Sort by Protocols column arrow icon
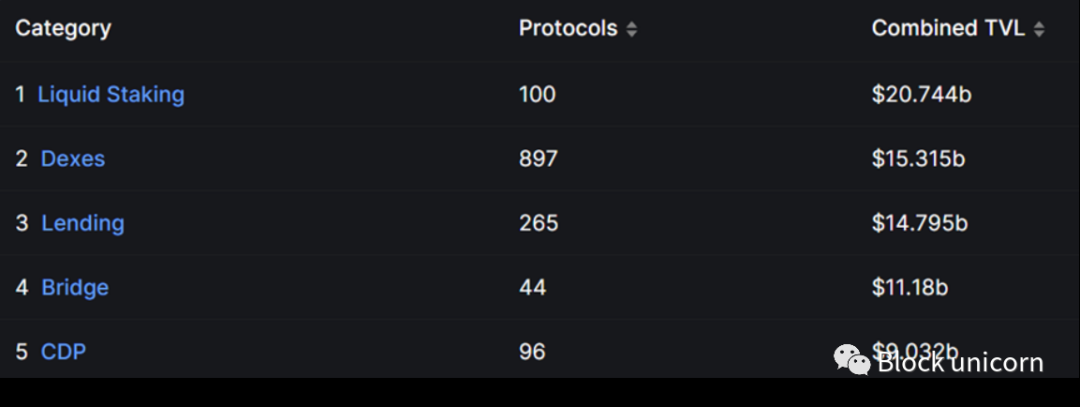This screenshot has height=407, width=1080. point(632,29)
